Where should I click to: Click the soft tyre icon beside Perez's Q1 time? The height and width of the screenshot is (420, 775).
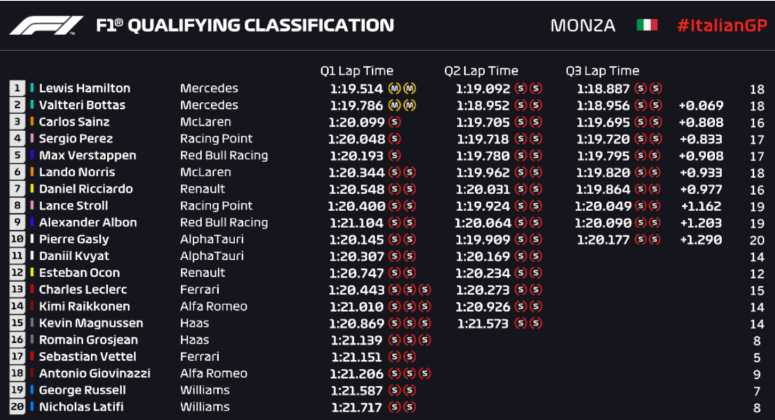[x=394, y=138]
